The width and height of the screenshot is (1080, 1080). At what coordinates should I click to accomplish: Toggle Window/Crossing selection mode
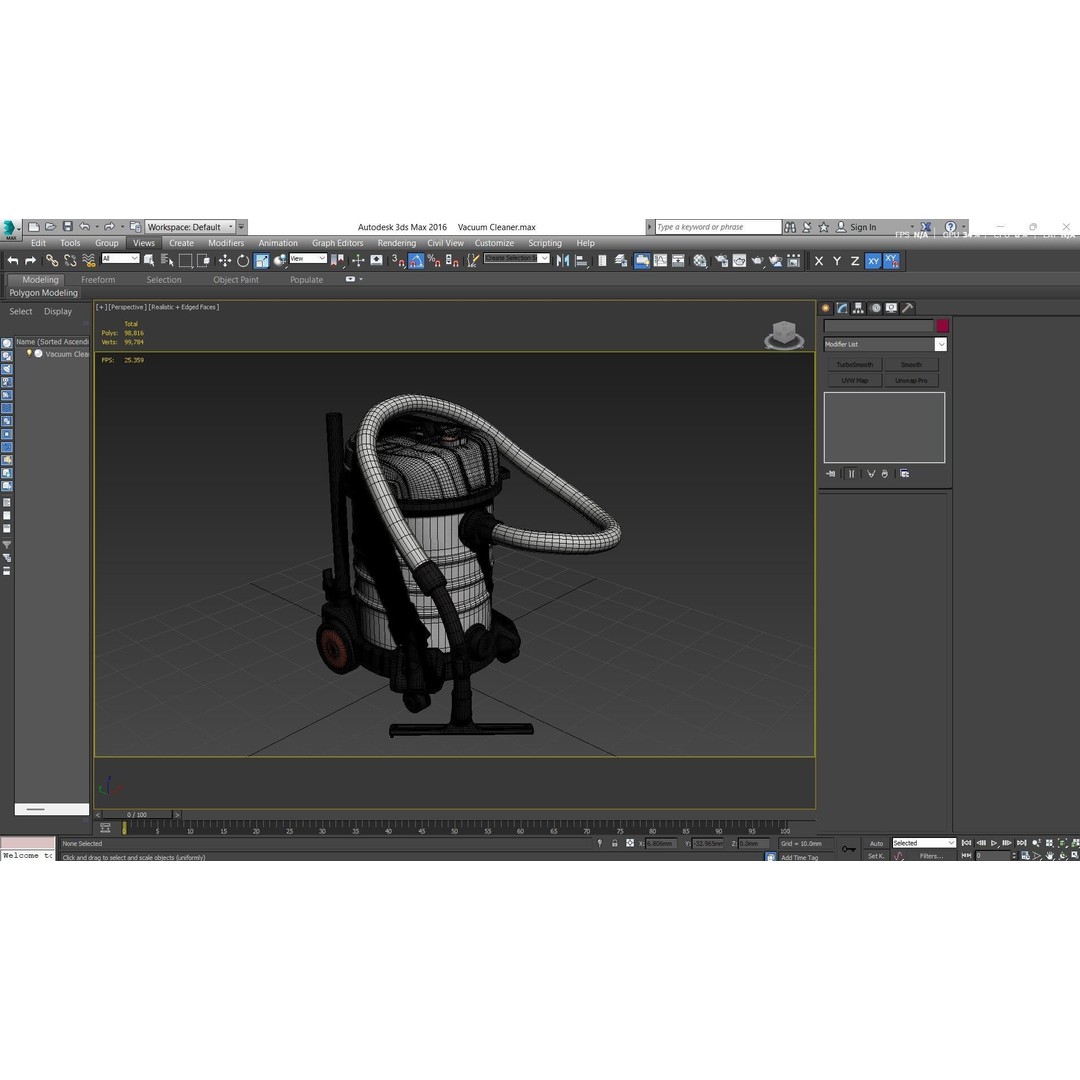click(204, 261)
